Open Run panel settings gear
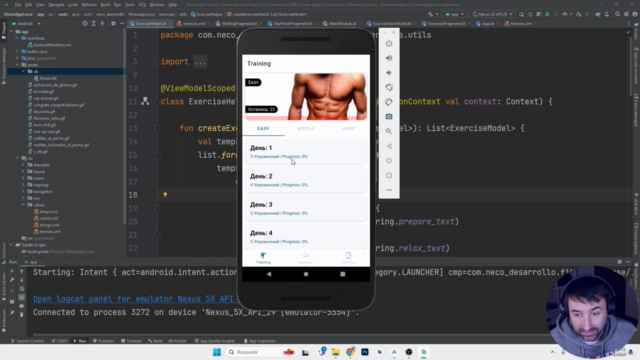Image resolution: width=640 pixels, height=360 pixels. pos(620,262)
